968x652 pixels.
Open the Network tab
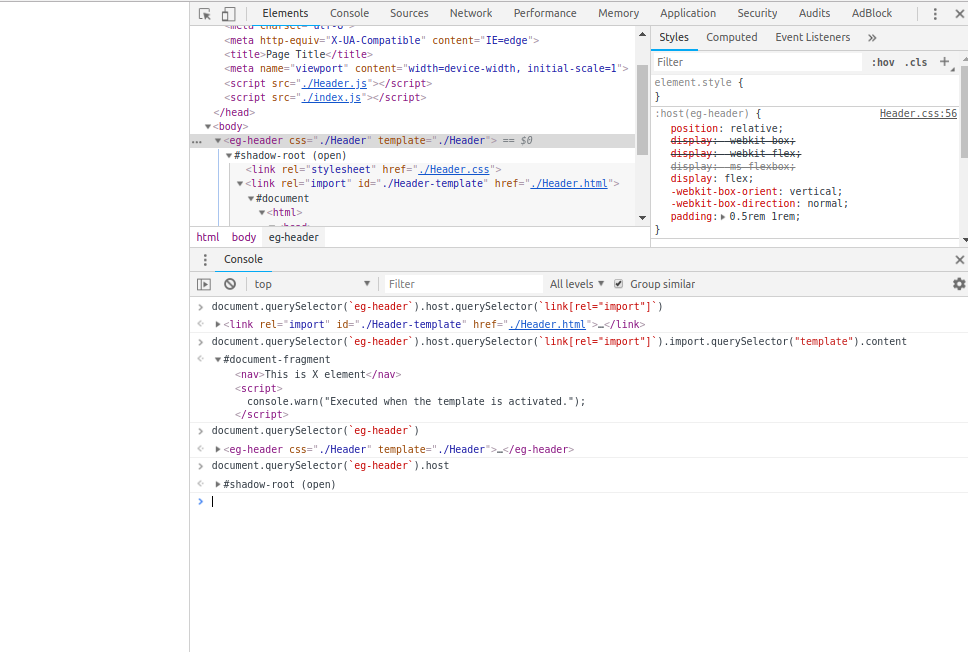[x=470, y=13]
